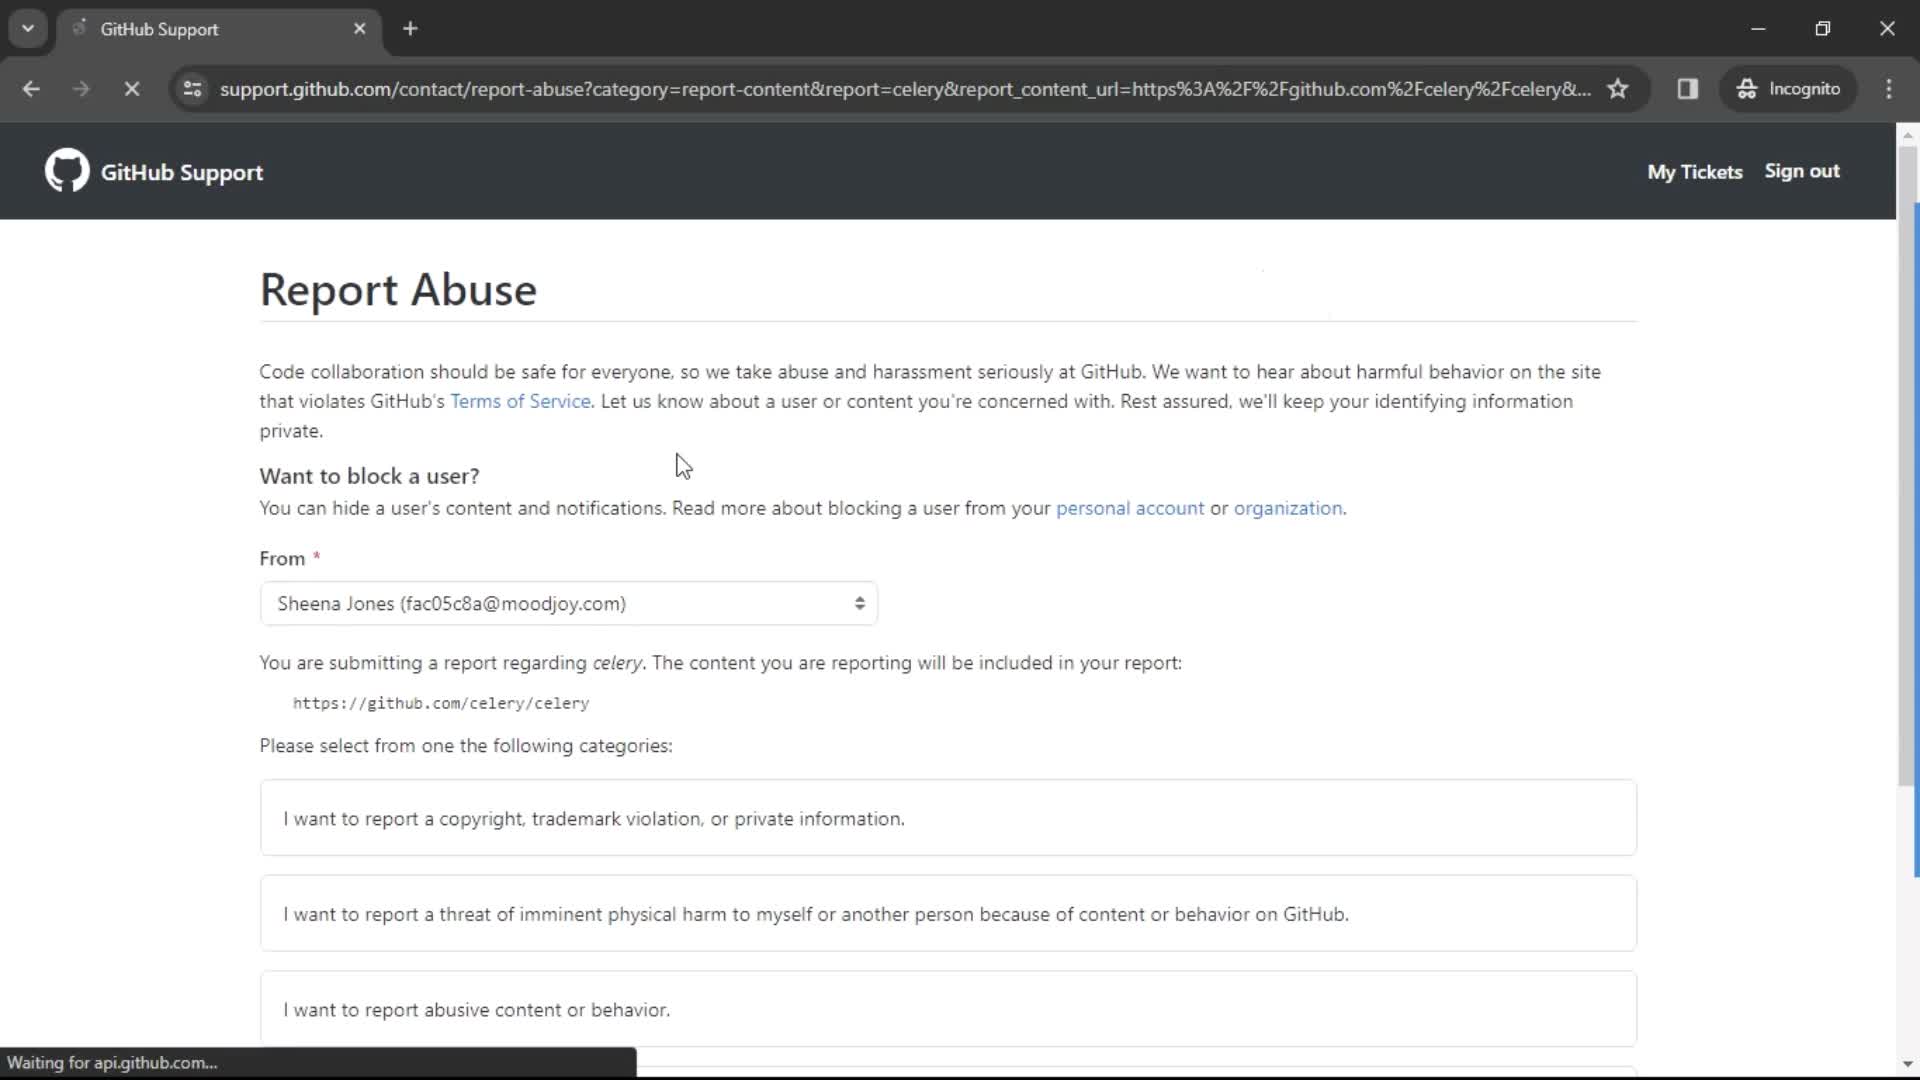Screen dimensions: 1920x1080
Task: Click the personal account link
Action: point(1130,508)
